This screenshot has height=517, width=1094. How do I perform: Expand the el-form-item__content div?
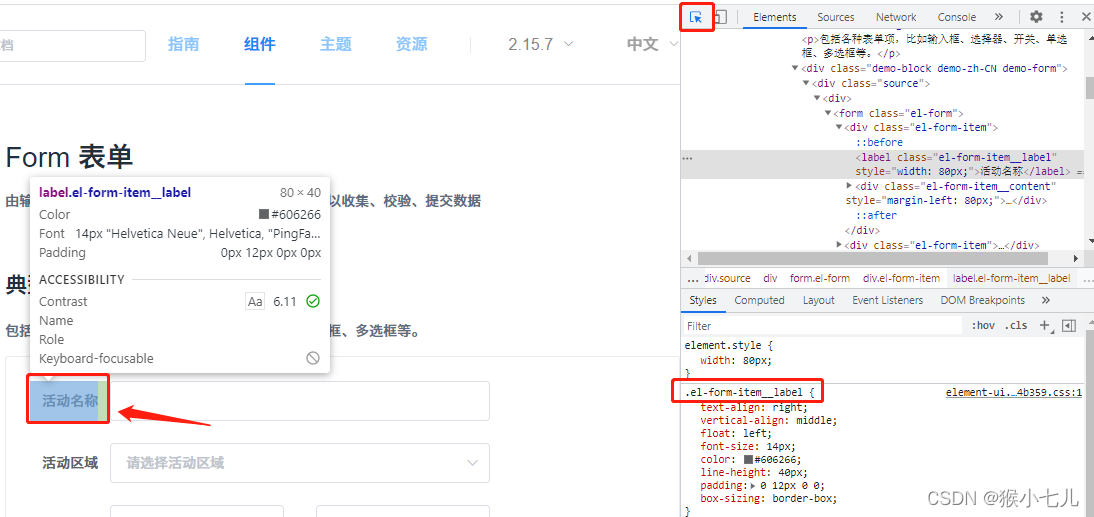pos(849,186)
